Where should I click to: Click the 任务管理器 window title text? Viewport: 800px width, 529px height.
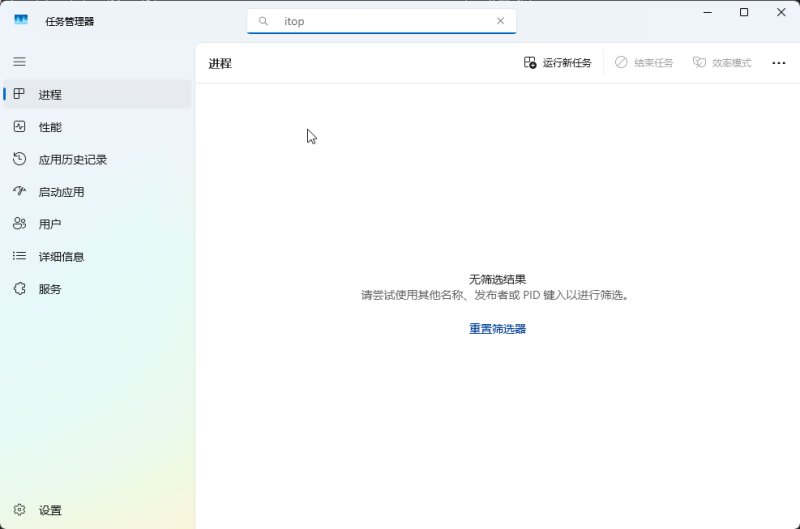[69, 21]
